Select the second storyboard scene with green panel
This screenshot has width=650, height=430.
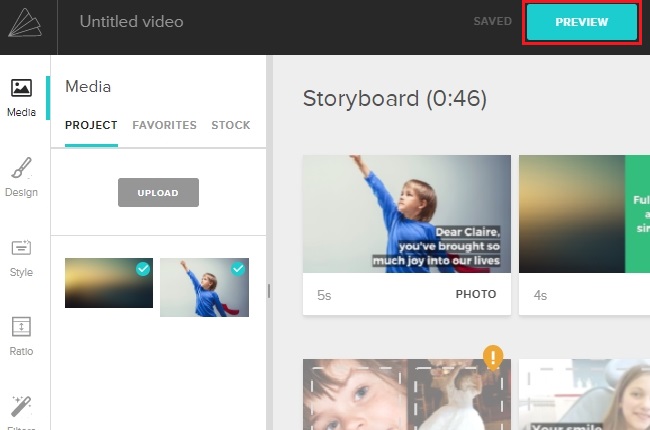(584, 214)
